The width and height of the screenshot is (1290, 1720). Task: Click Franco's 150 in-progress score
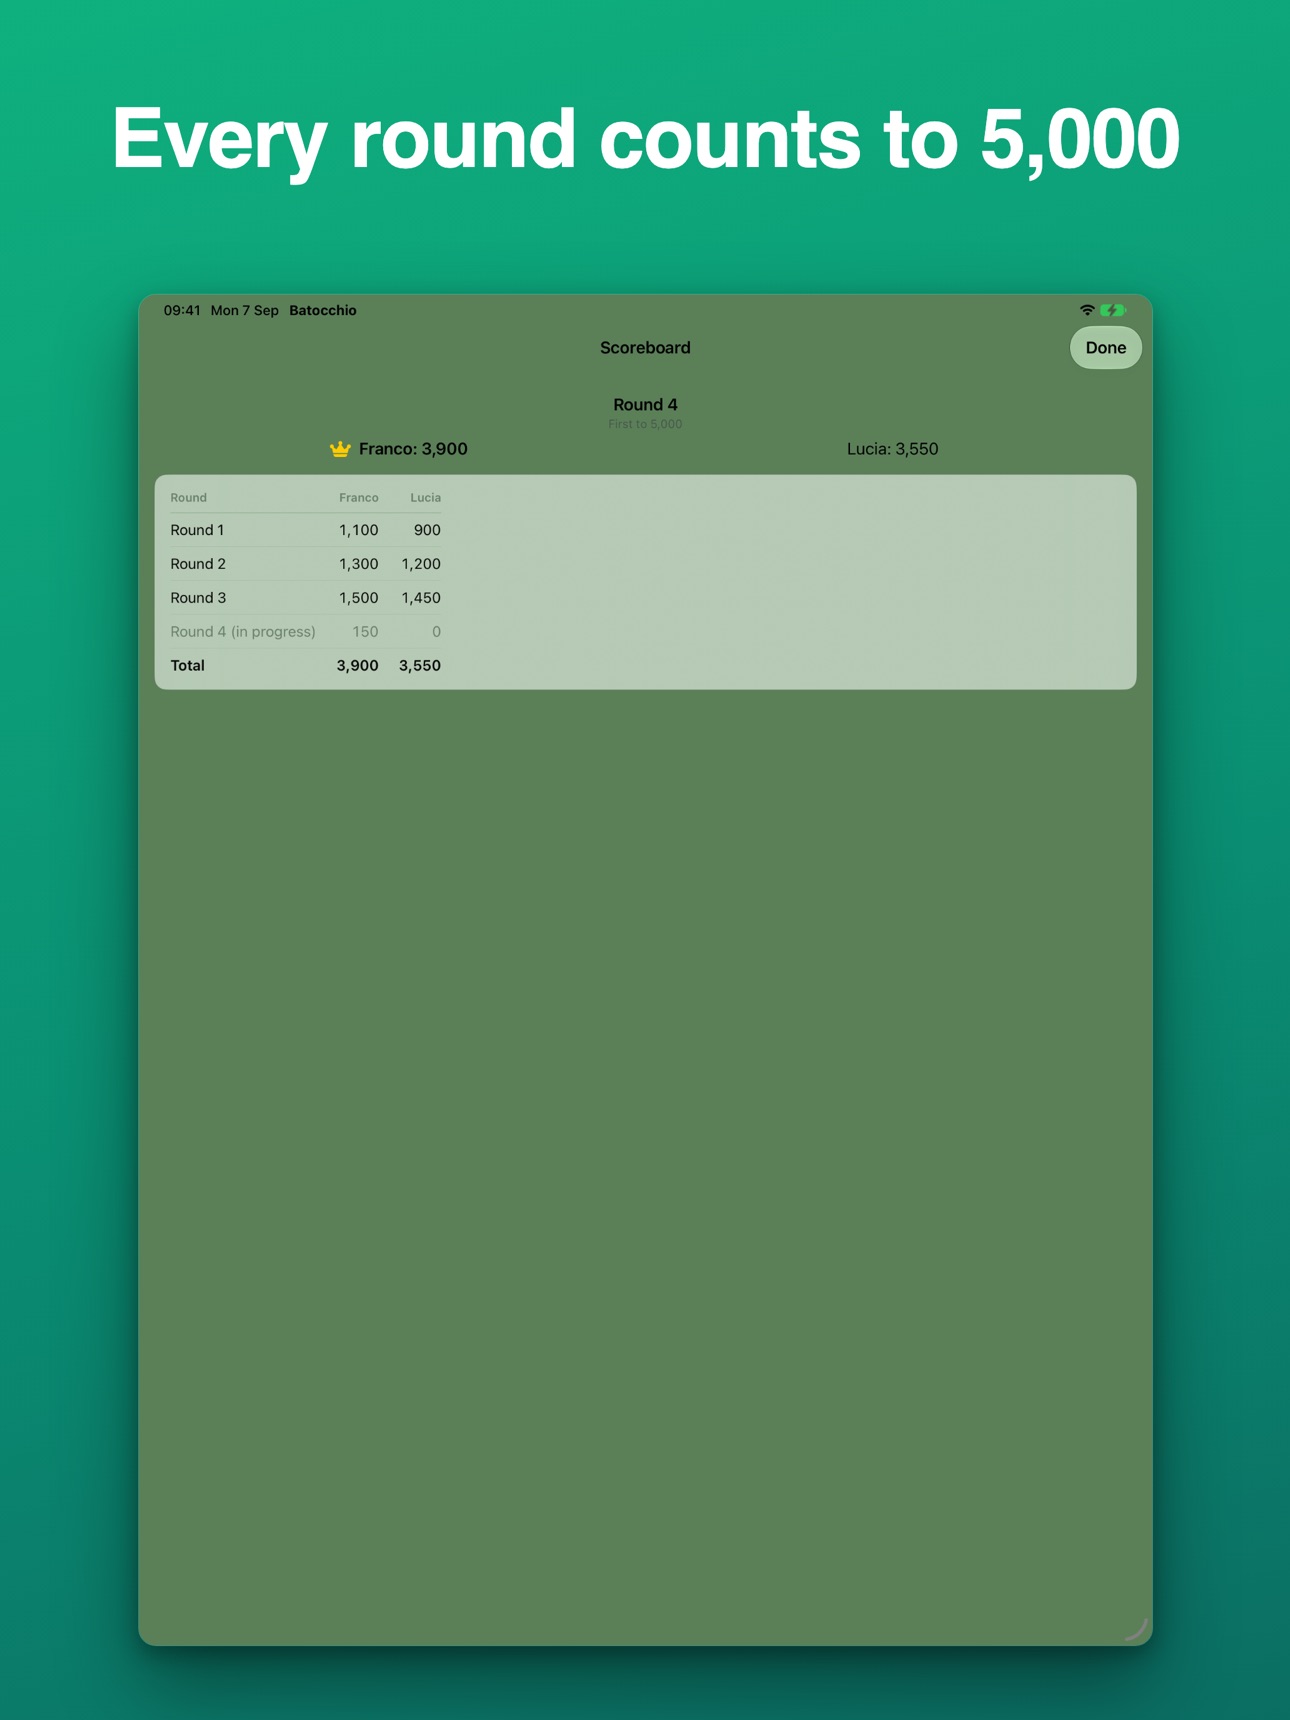(x=365, y=632)
